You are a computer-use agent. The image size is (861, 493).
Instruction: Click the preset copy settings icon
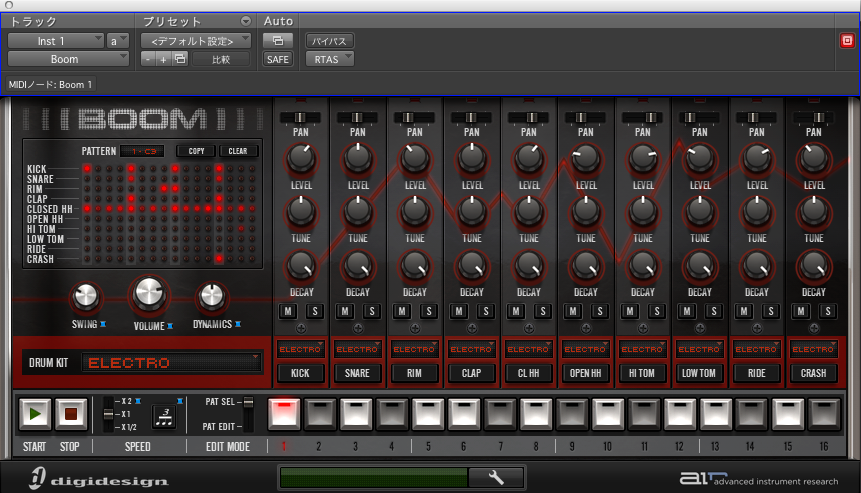coord(180,59)
